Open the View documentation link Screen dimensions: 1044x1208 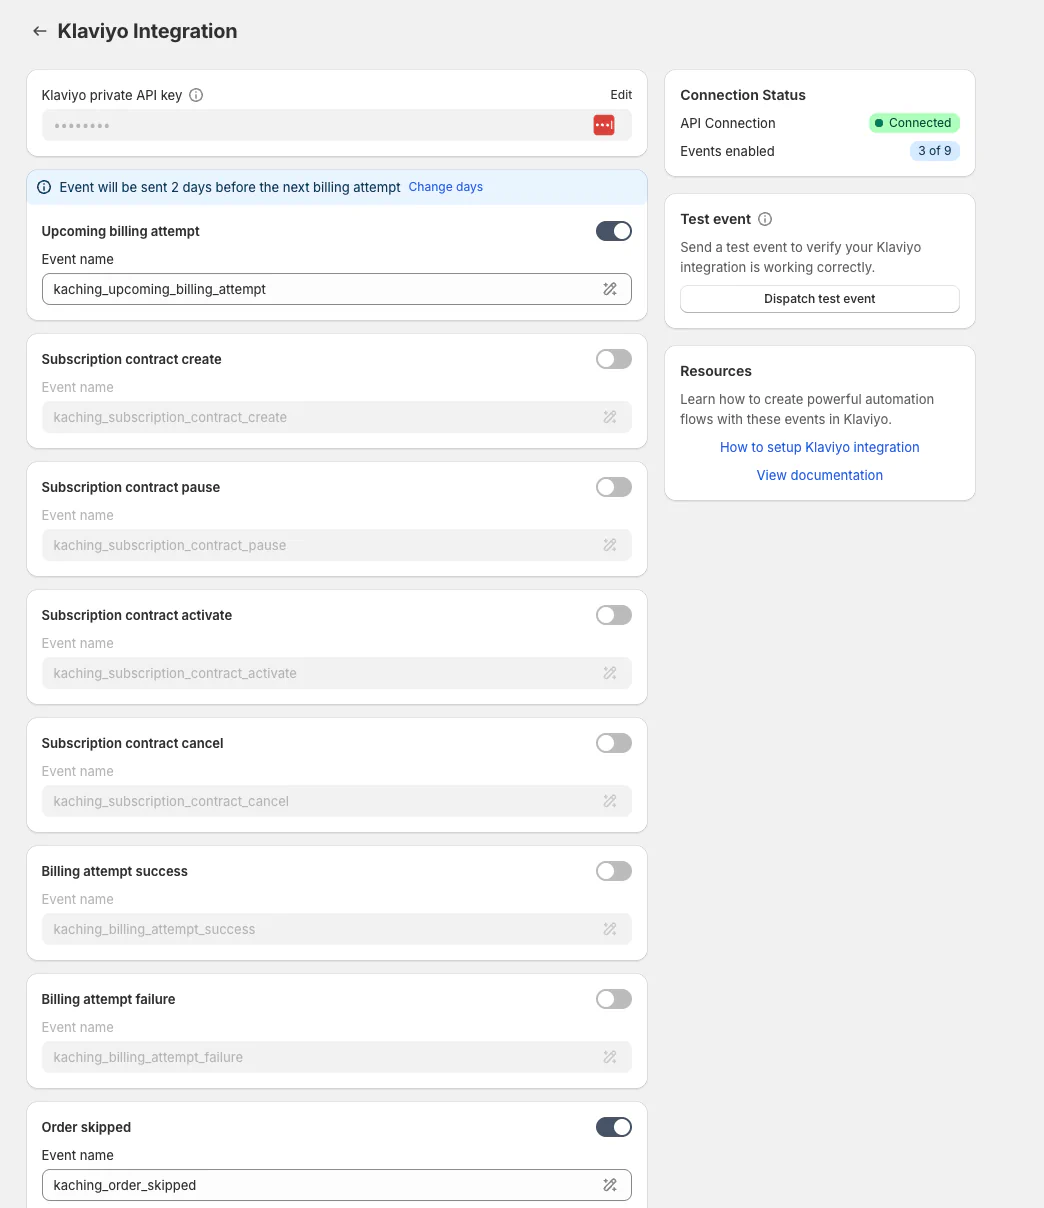(x=820, y=475)
